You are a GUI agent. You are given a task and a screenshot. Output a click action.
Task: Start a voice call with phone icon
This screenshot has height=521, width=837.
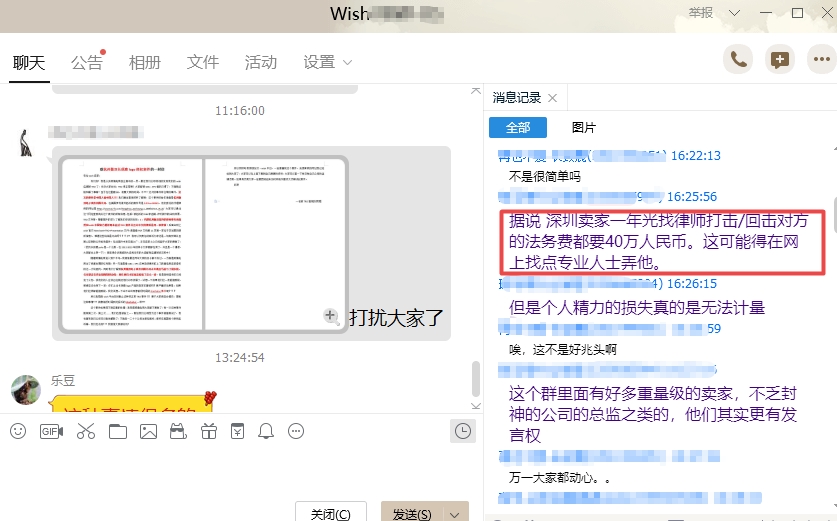tap(738, 60)
